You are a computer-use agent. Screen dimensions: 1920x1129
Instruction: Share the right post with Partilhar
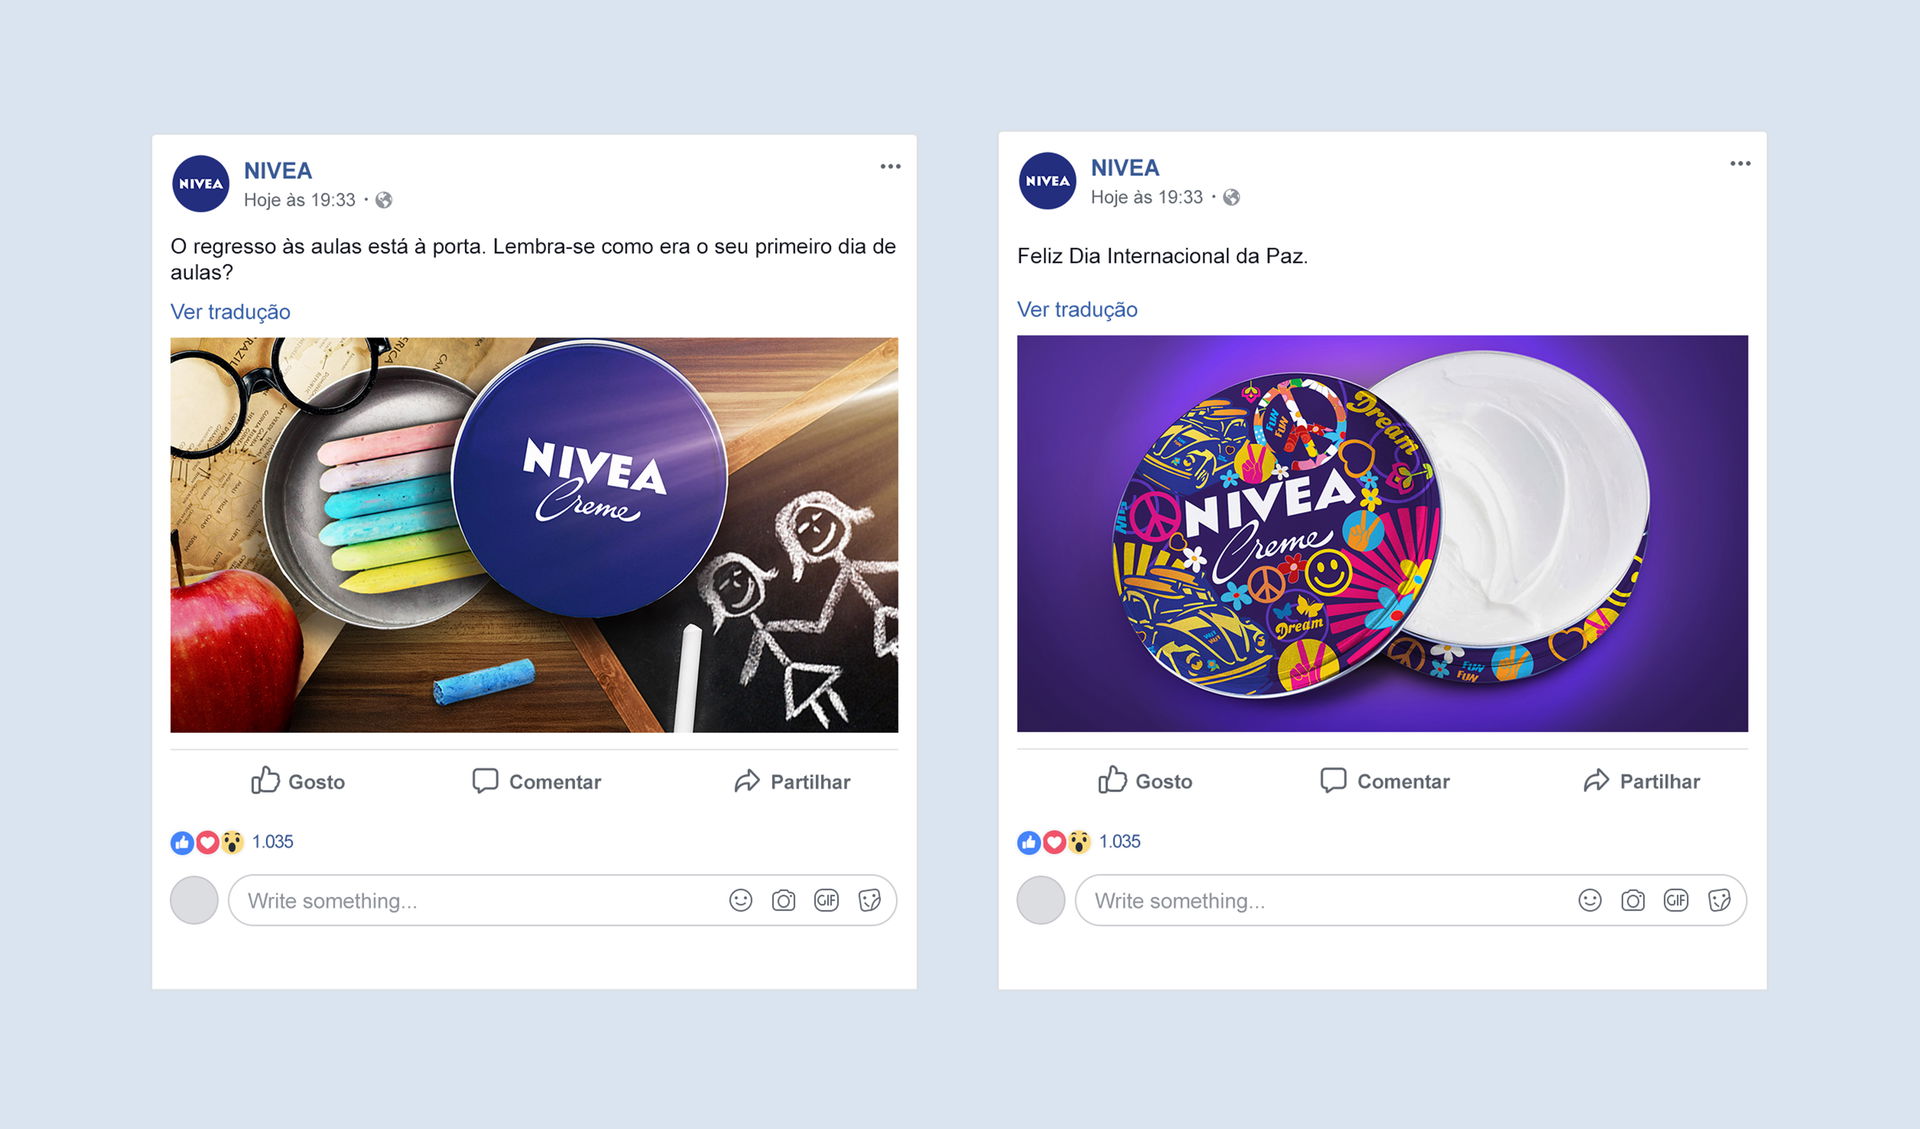[1641, 781]
